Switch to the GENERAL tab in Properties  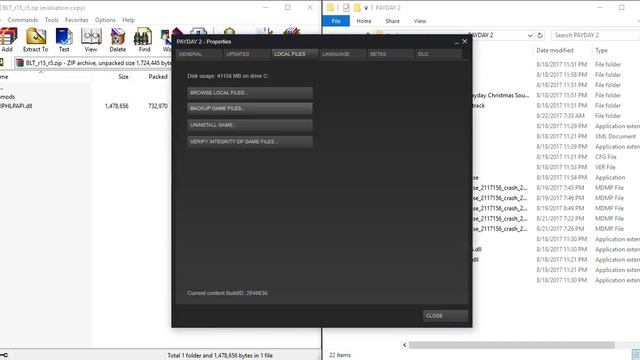tap(200, 54)
